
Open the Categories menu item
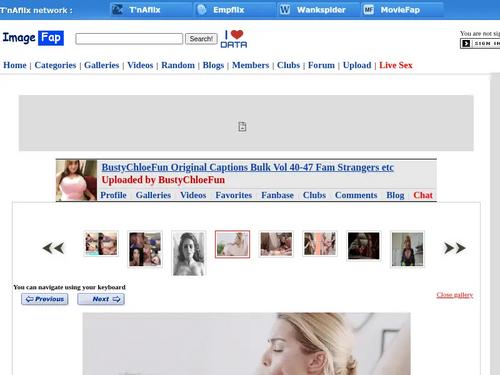tap(55, 65)
